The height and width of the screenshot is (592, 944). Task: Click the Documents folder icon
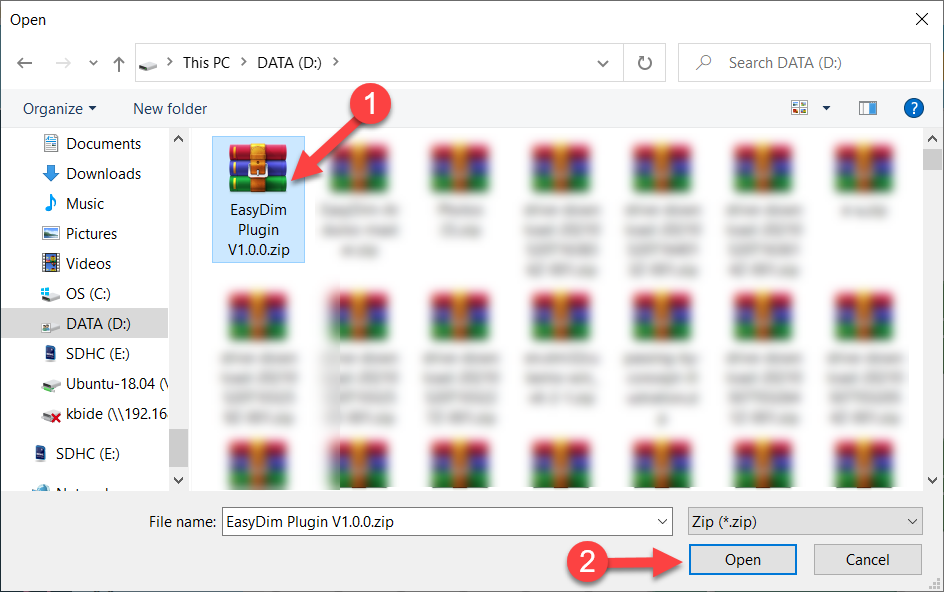pos(51,143)
